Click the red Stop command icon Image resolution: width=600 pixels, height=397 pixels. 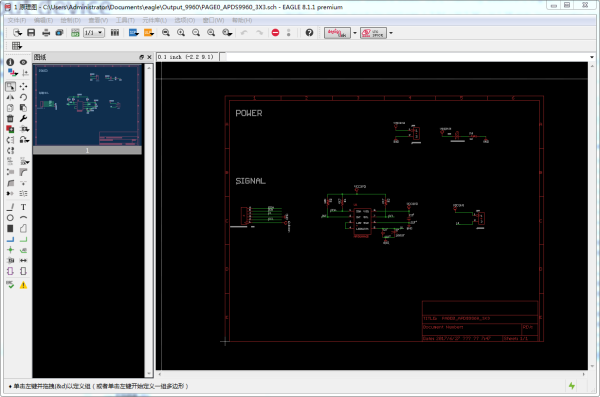[275, 33]
